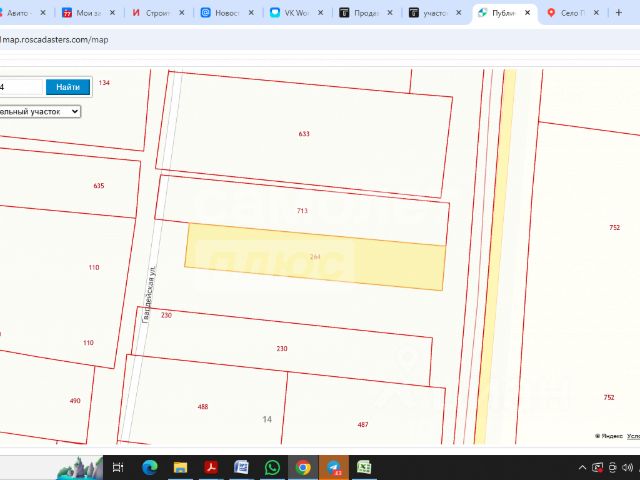Click lower parcel 752 label
Viewport: 640px width, 480px height.
pyautogui.click(x=609, y=398)
